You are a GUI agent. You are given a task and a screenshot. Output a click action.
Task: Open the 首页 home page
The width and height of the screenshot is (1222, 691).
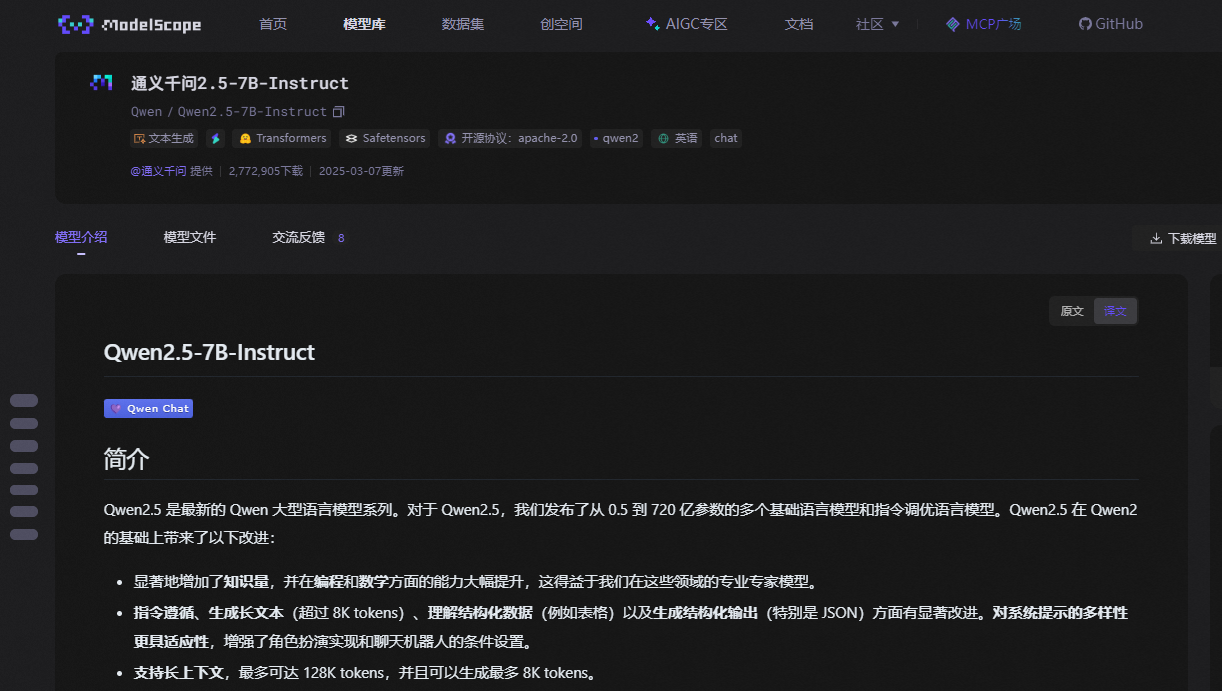[273, 24]
